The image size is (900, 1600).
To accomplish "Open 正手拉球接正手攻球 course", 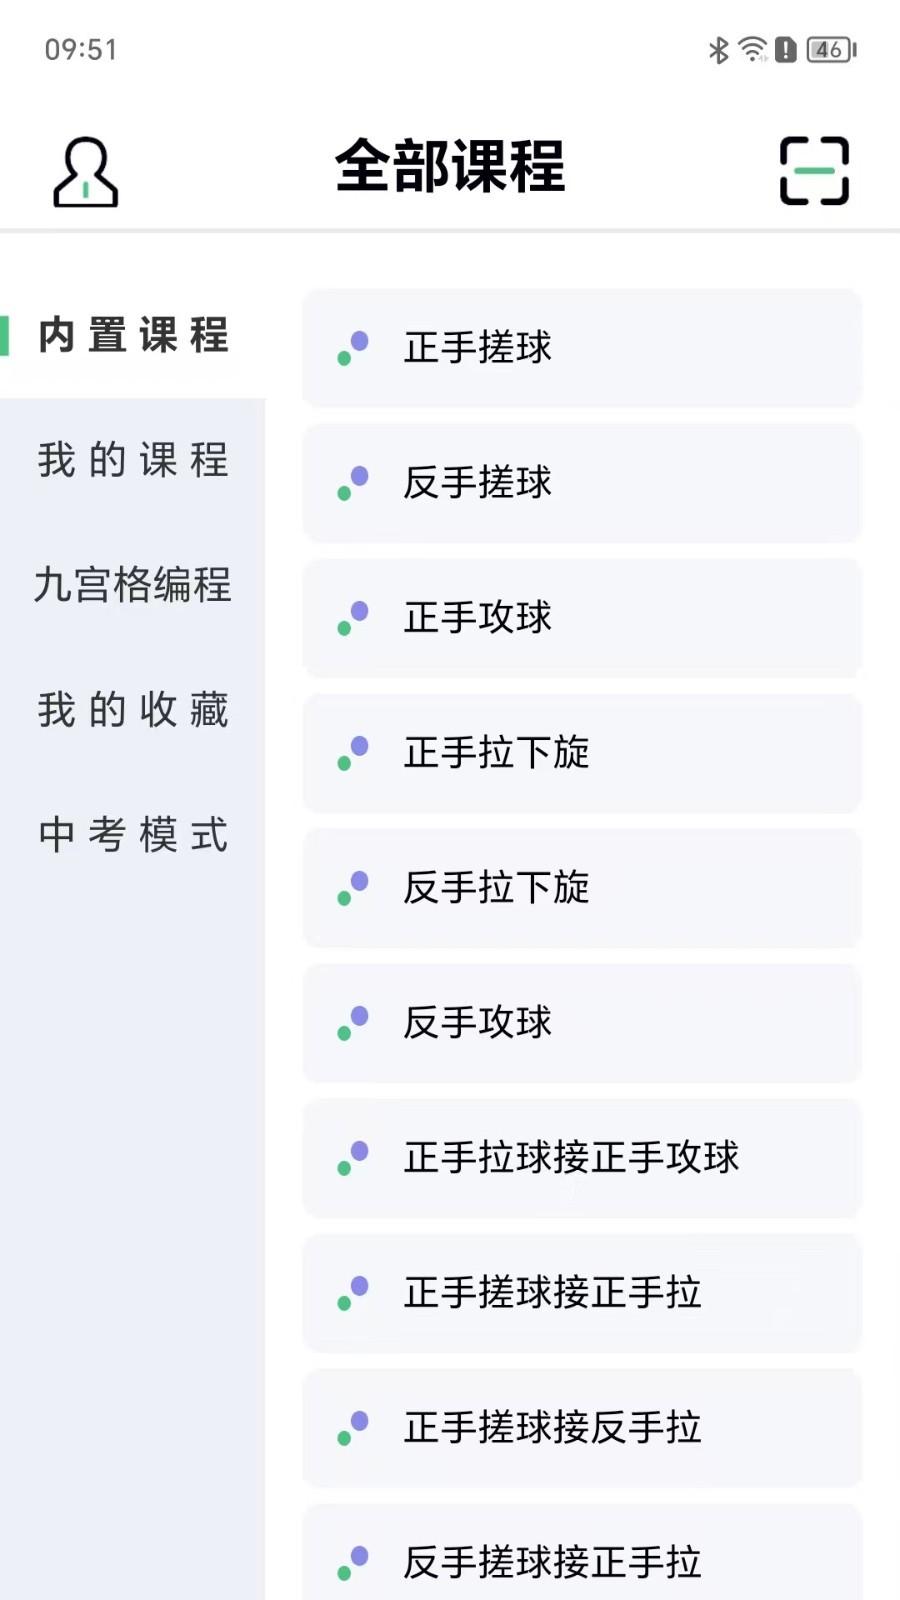I will pyautogui.click(x=581, y=1158).
